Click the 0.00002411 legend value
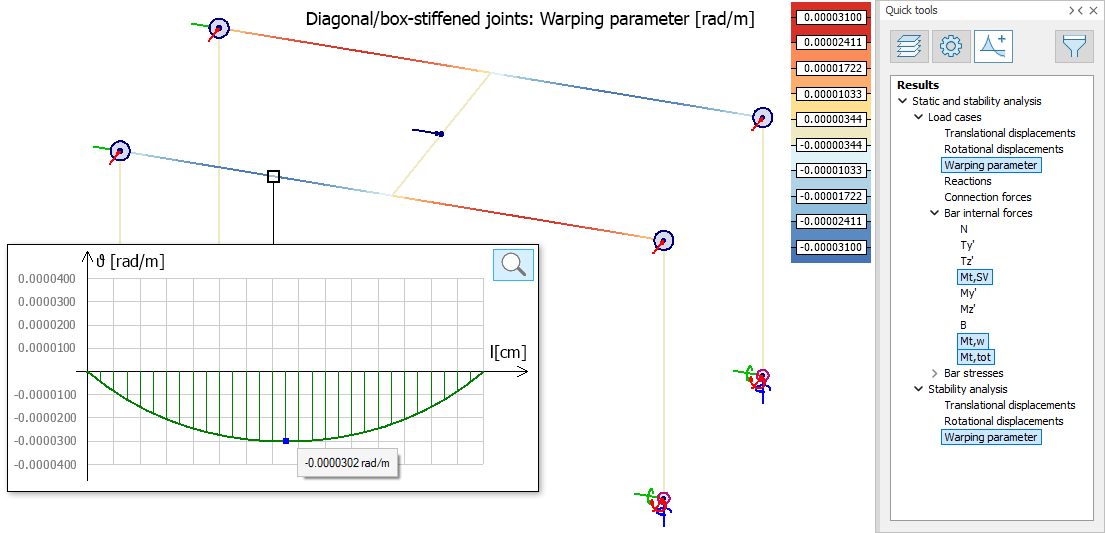The width and height of the screenshot is (1105, 533). click(831, 42)
